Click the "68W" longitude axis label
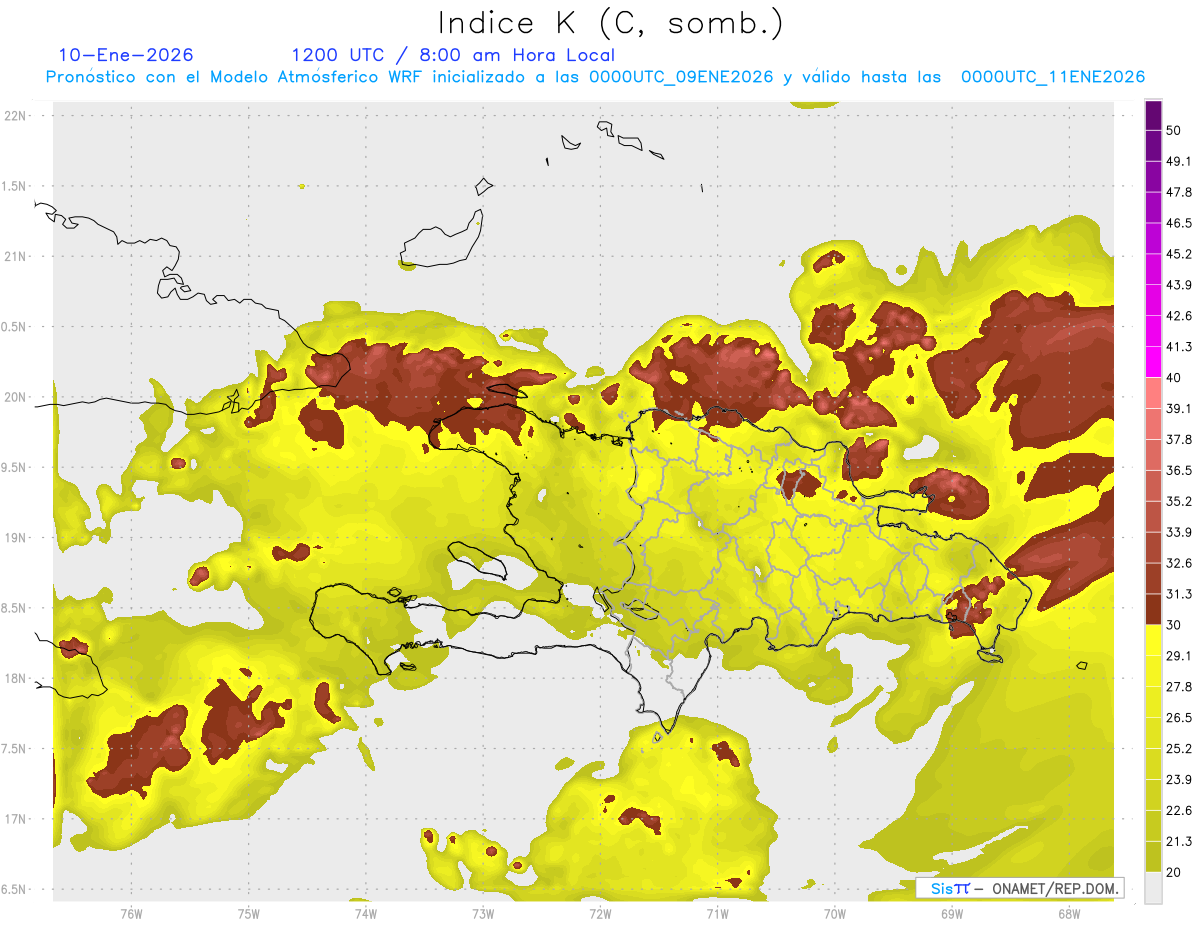 pos(1068,914)
